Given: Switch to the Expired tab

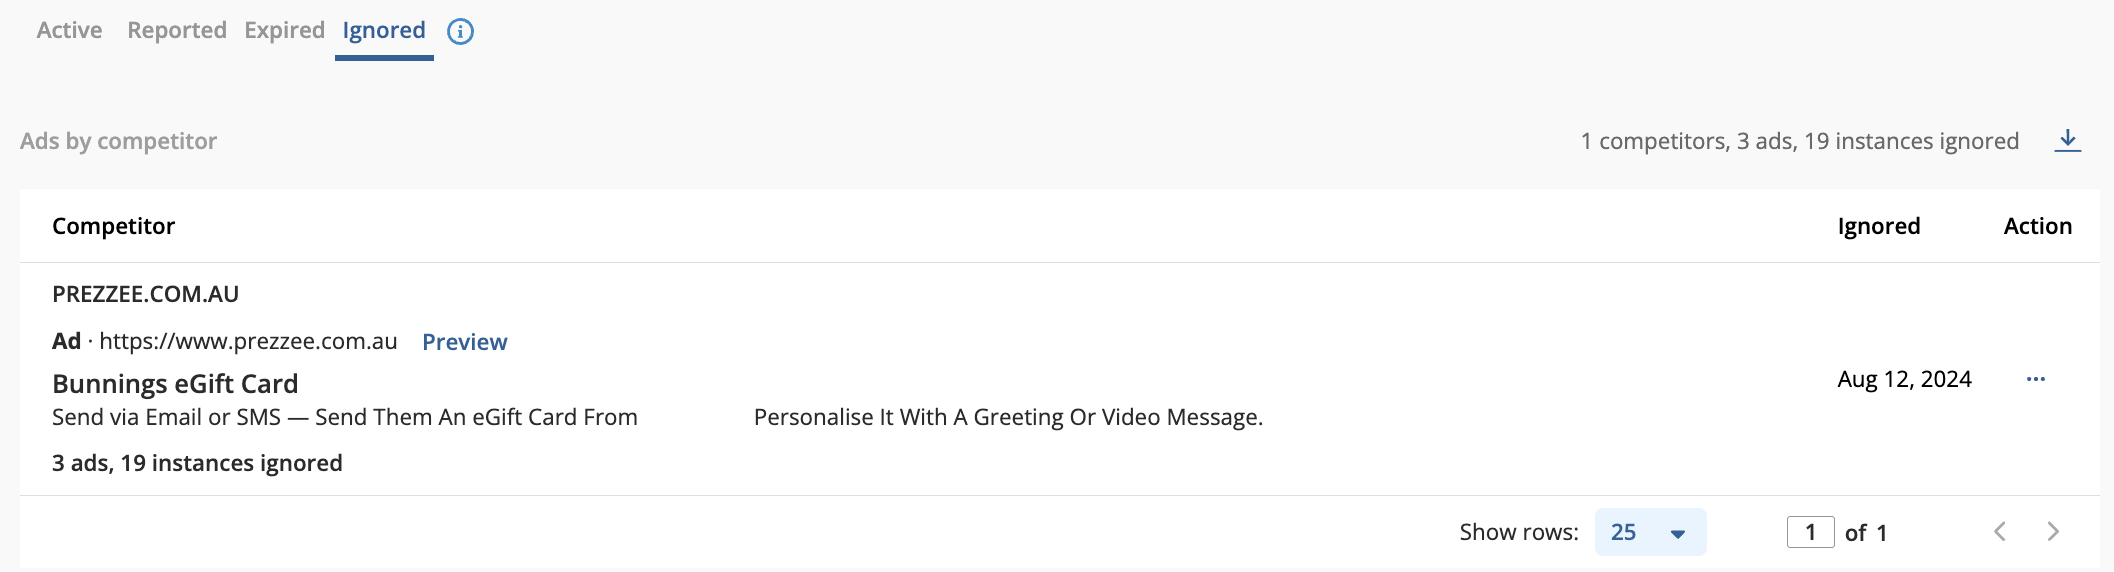Looking at the screenshot, I should [284, 30].
